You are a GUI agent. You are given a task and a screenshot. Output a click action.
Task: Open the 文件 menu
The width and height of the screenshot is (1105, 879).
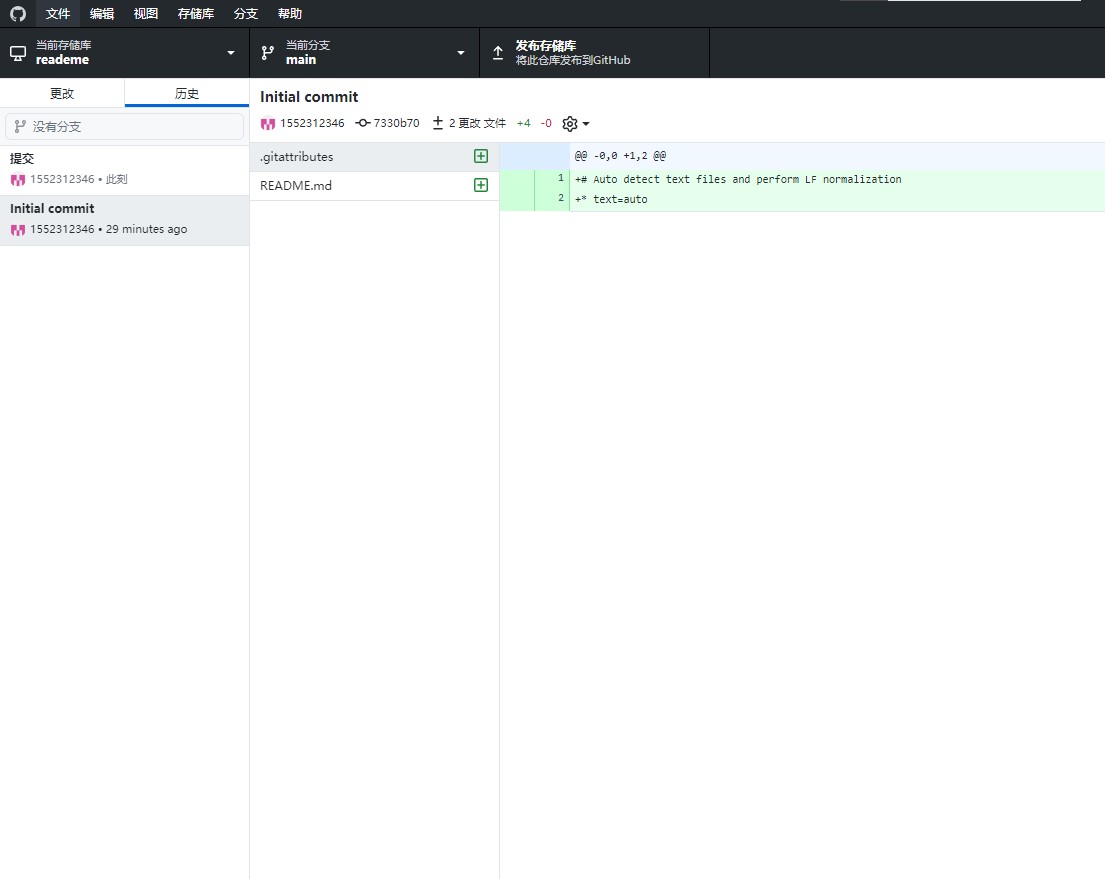pyautogui.click(x=58, y=14)
